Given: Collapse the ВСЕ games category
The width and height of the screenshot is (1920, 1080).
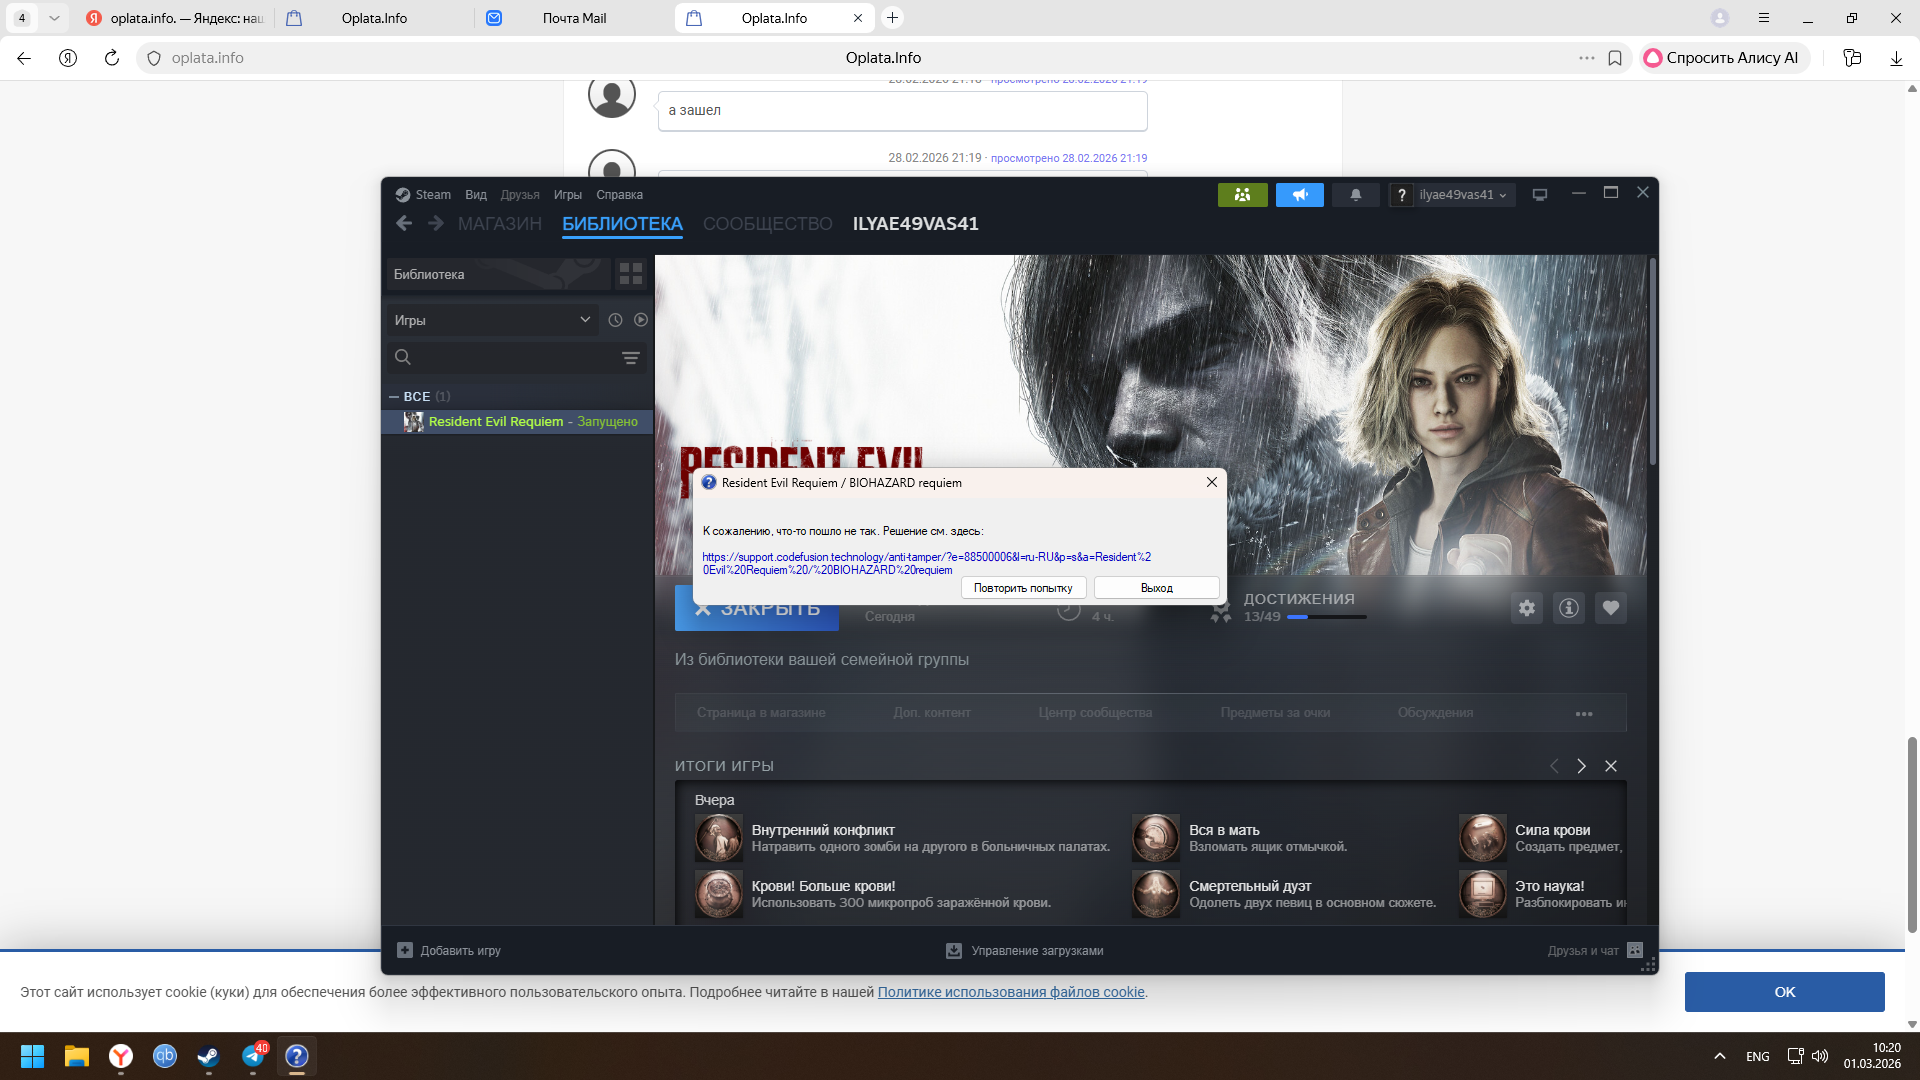Looking at the screenshot, I should tap(394, 397).
